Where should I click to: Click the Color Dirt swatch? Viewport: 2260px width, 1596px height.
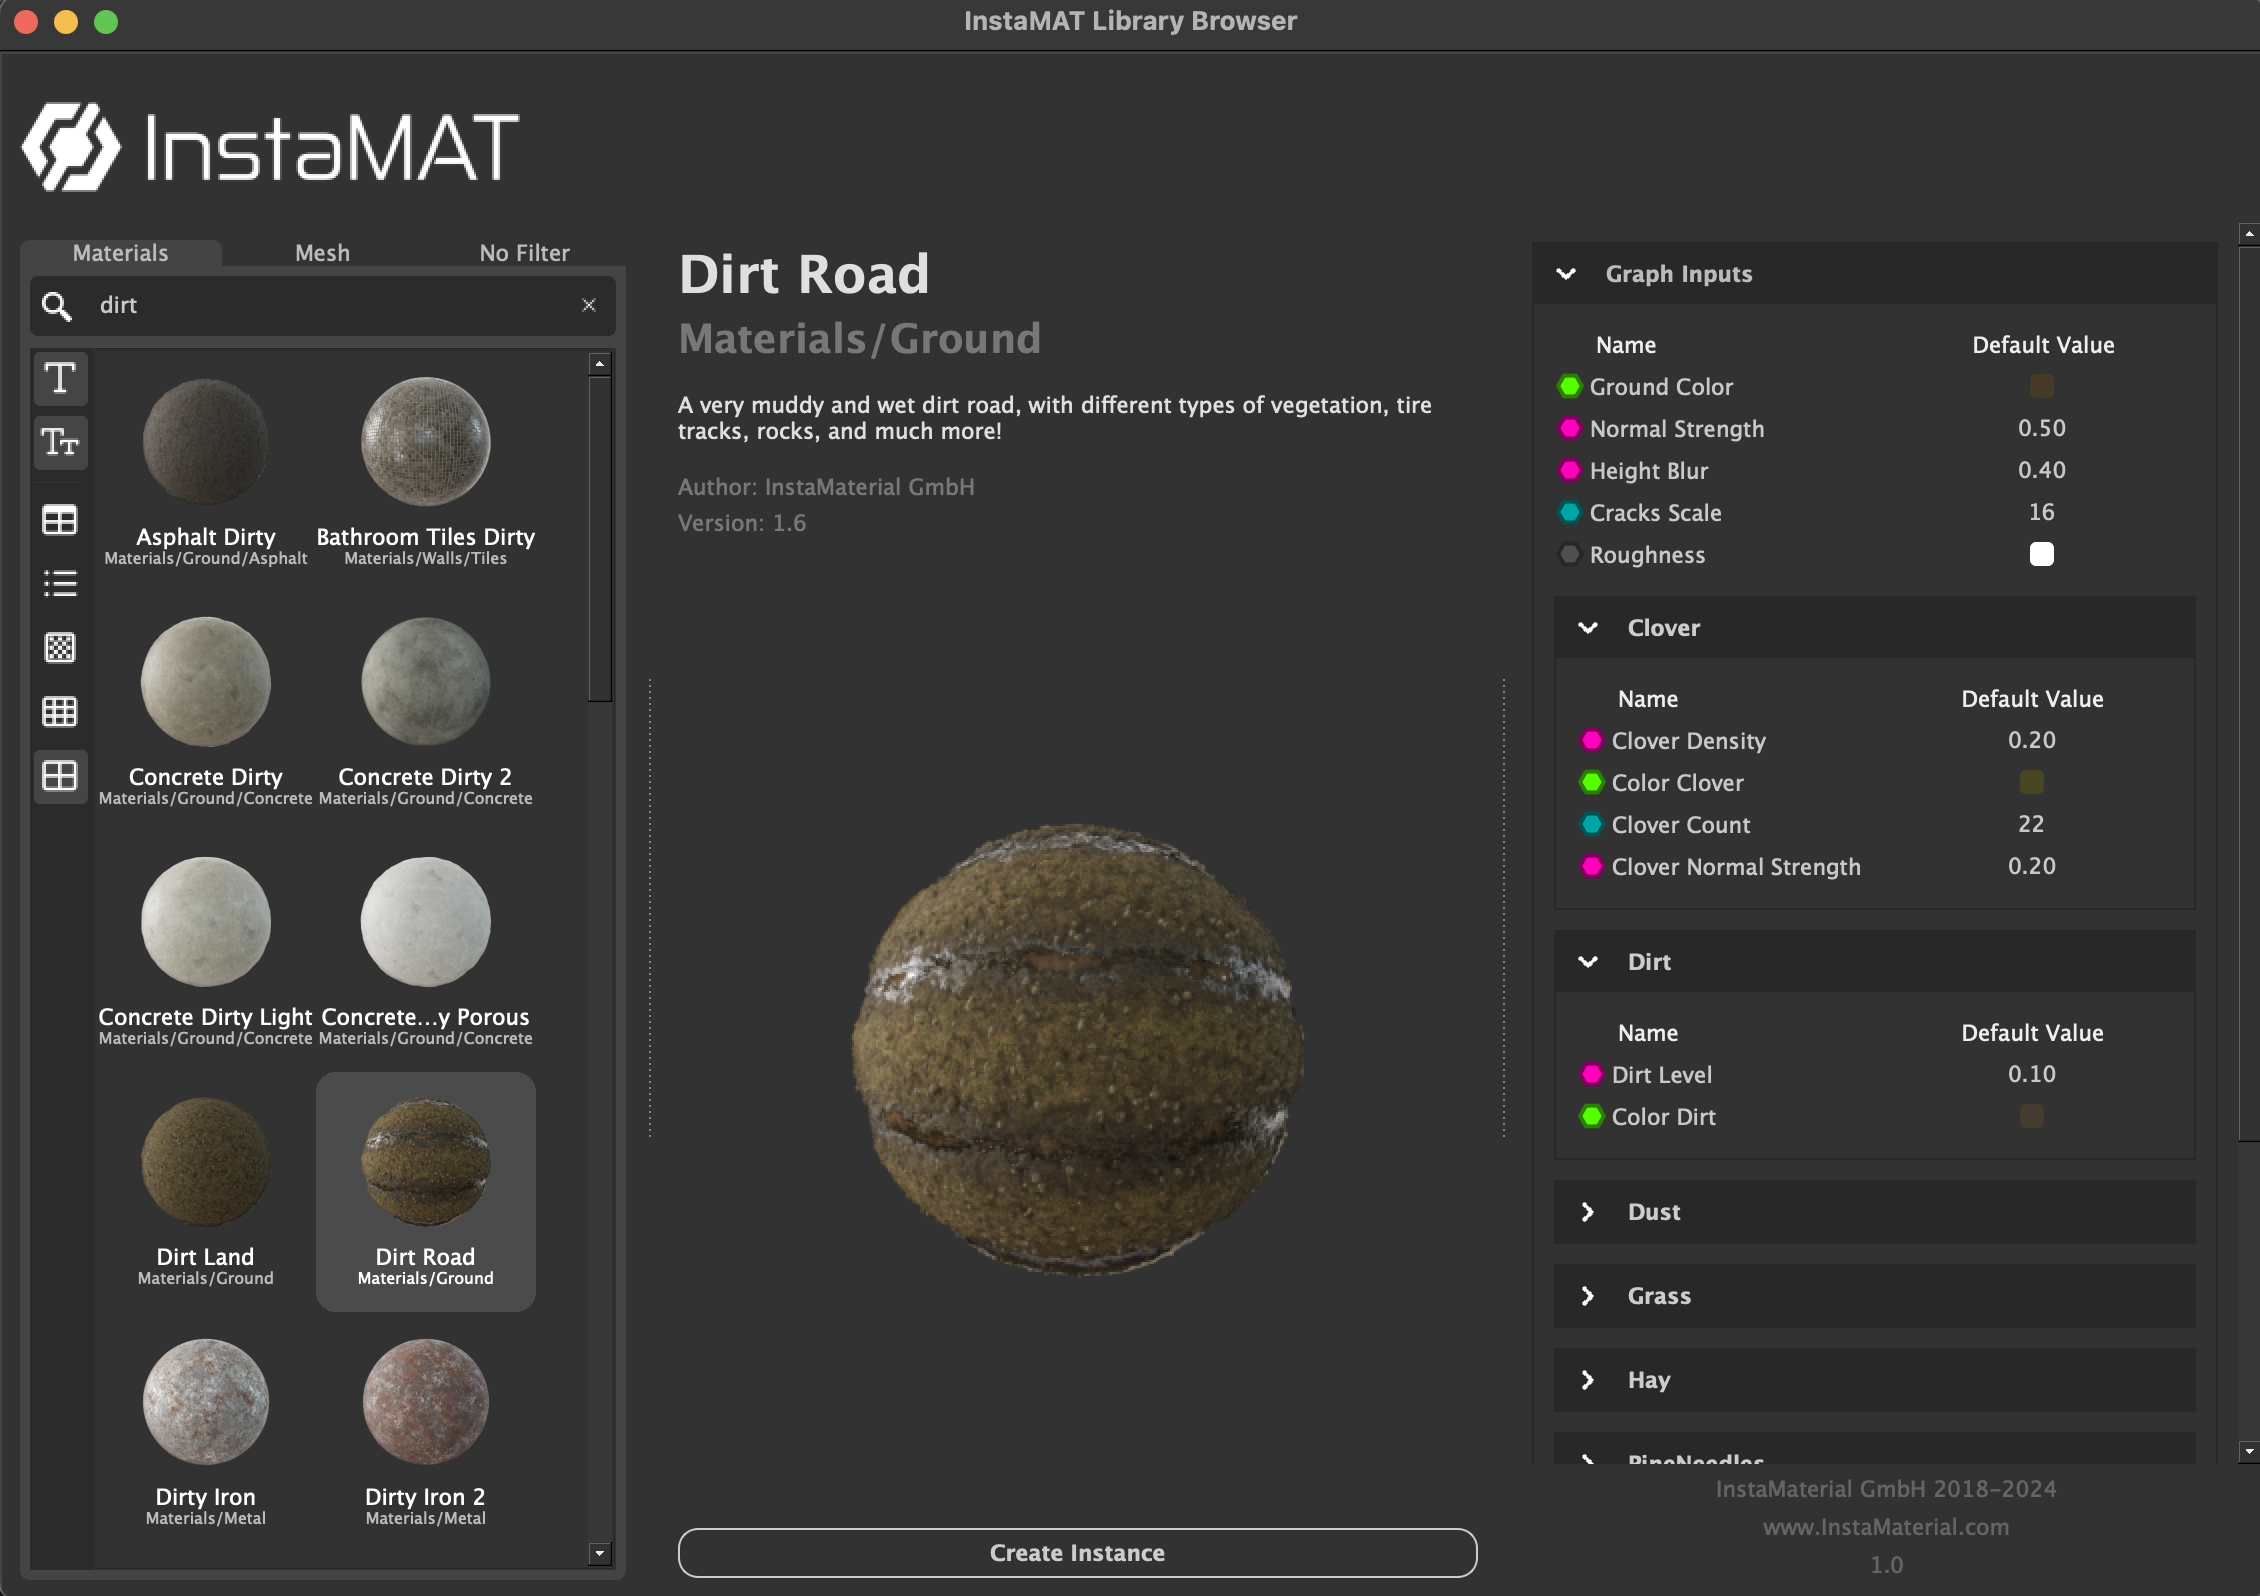[x=2032, y=1116]
